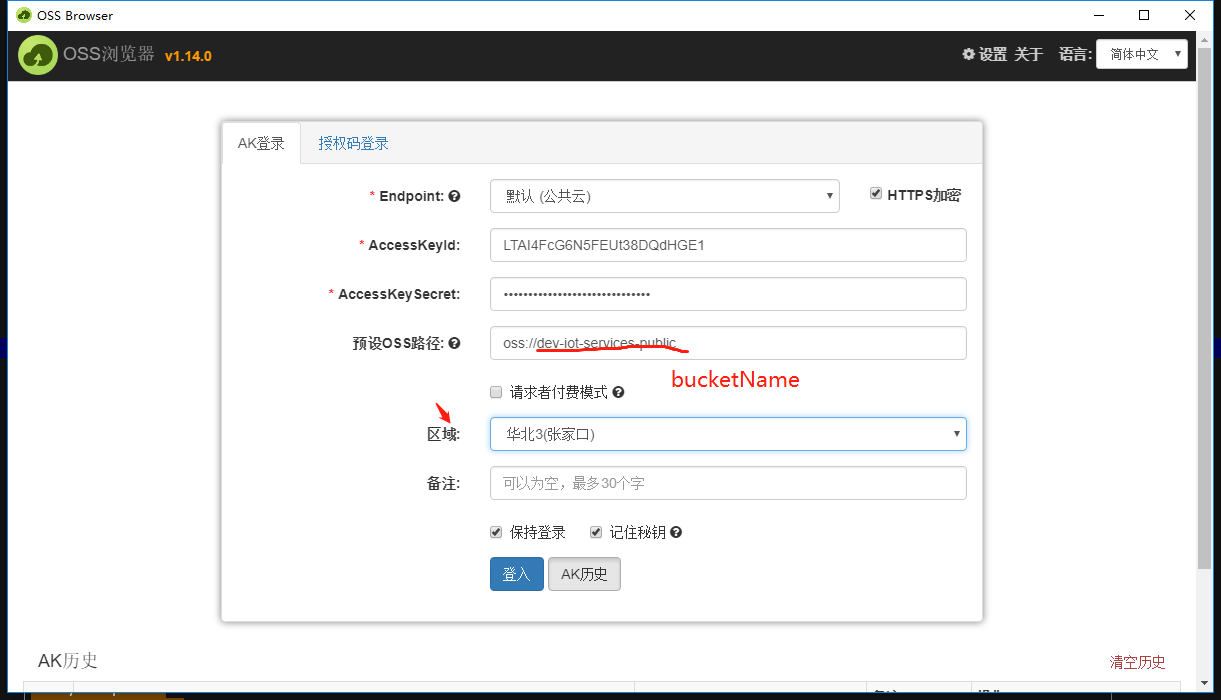Viewport: 1221px width, 700px height.
Task: Click the 请求者付费模式 help icon
Action: tap(618, 393)
